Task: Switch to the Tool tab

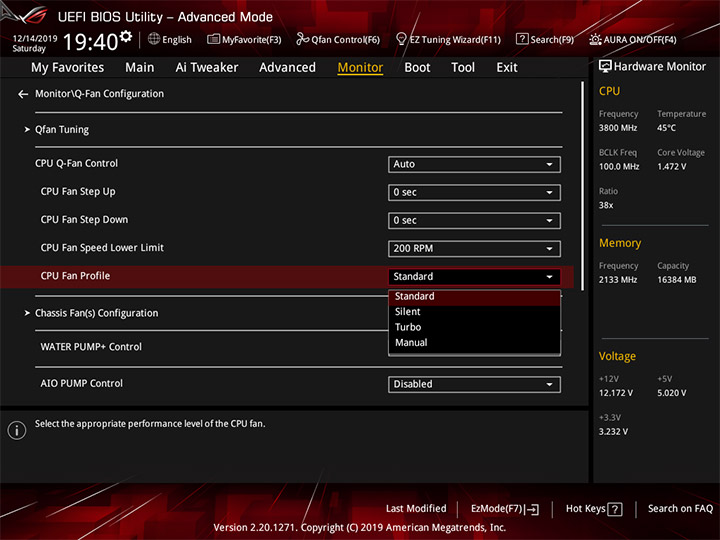Action: click(463, 68)
